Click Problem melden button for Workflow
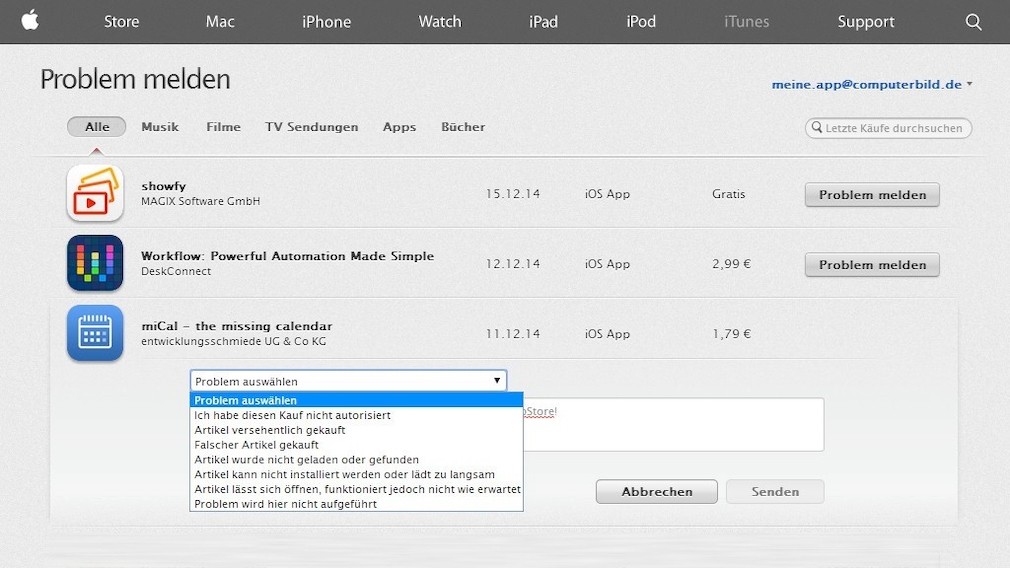1010x568 pixels. point(872,265)
